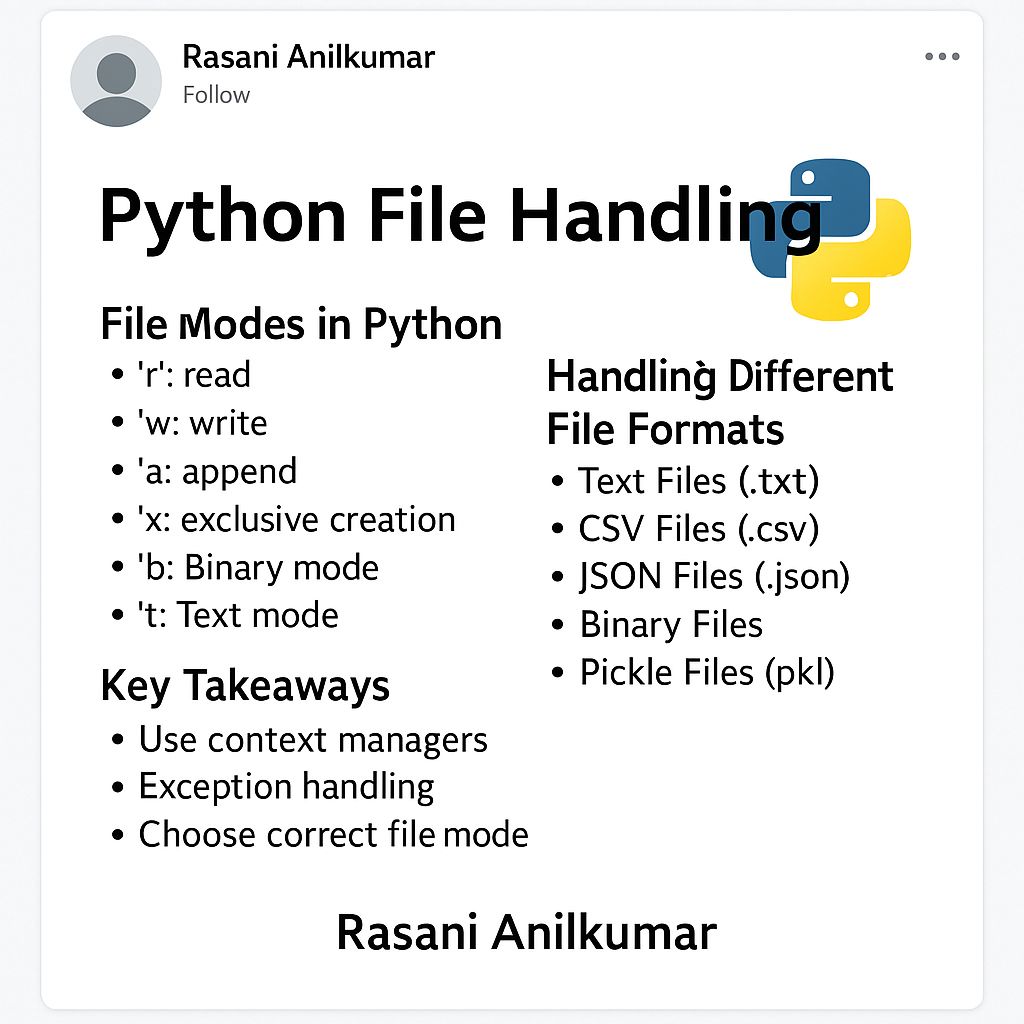Click the "Exception handling" takeaway

[286, 787]
